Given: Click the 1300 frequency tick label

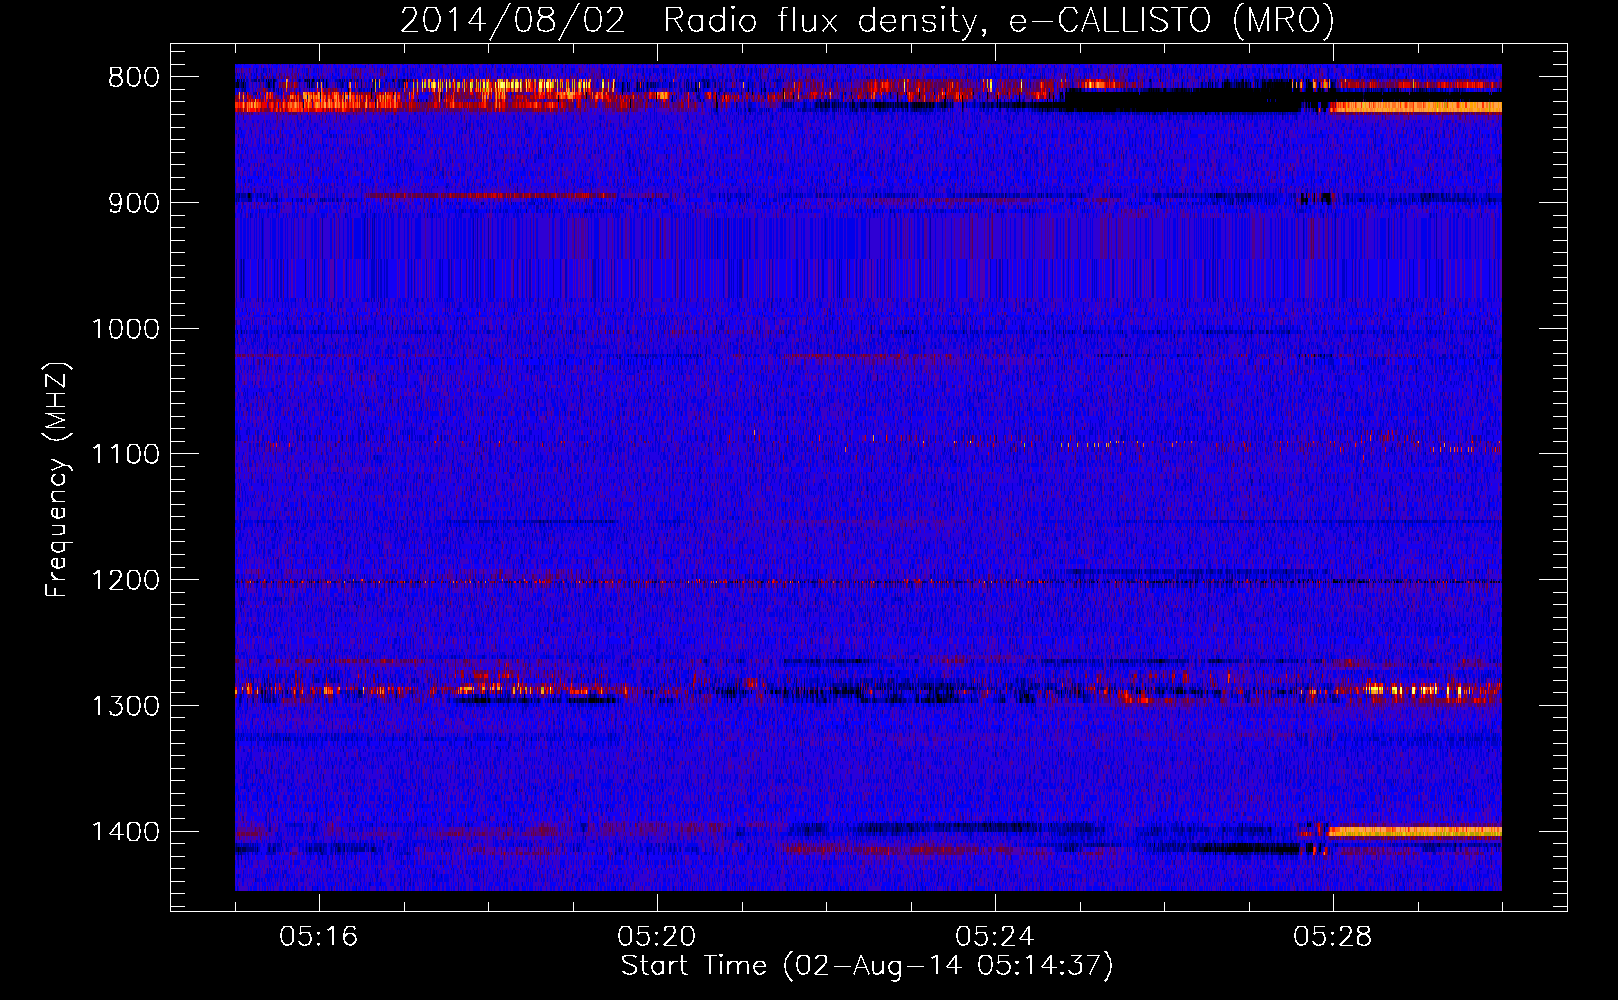Looking at the screenshot, I should 125,706.
